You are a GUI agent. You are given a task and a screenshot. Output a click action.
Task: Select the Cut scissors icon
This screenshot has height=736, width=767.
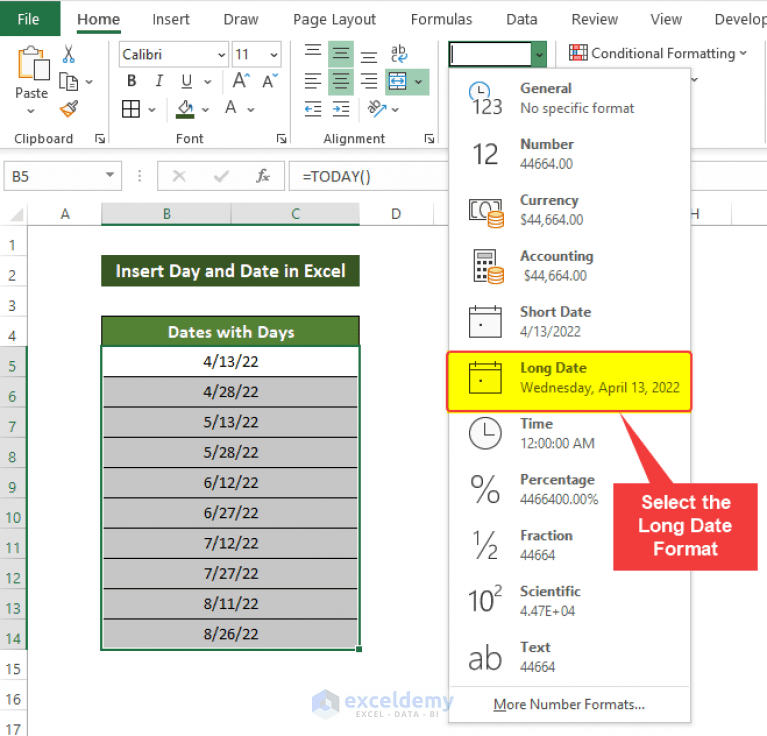[68, 54]
